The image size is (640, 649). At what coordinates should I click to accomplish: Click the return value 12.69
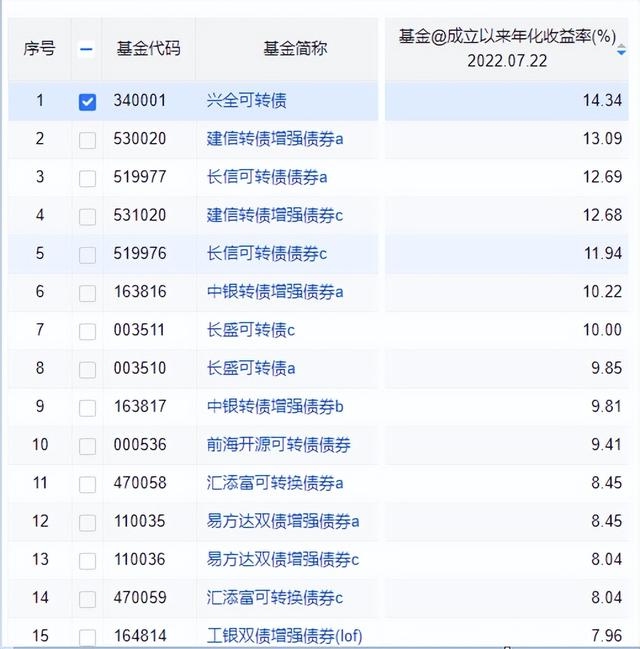(602, 177)
